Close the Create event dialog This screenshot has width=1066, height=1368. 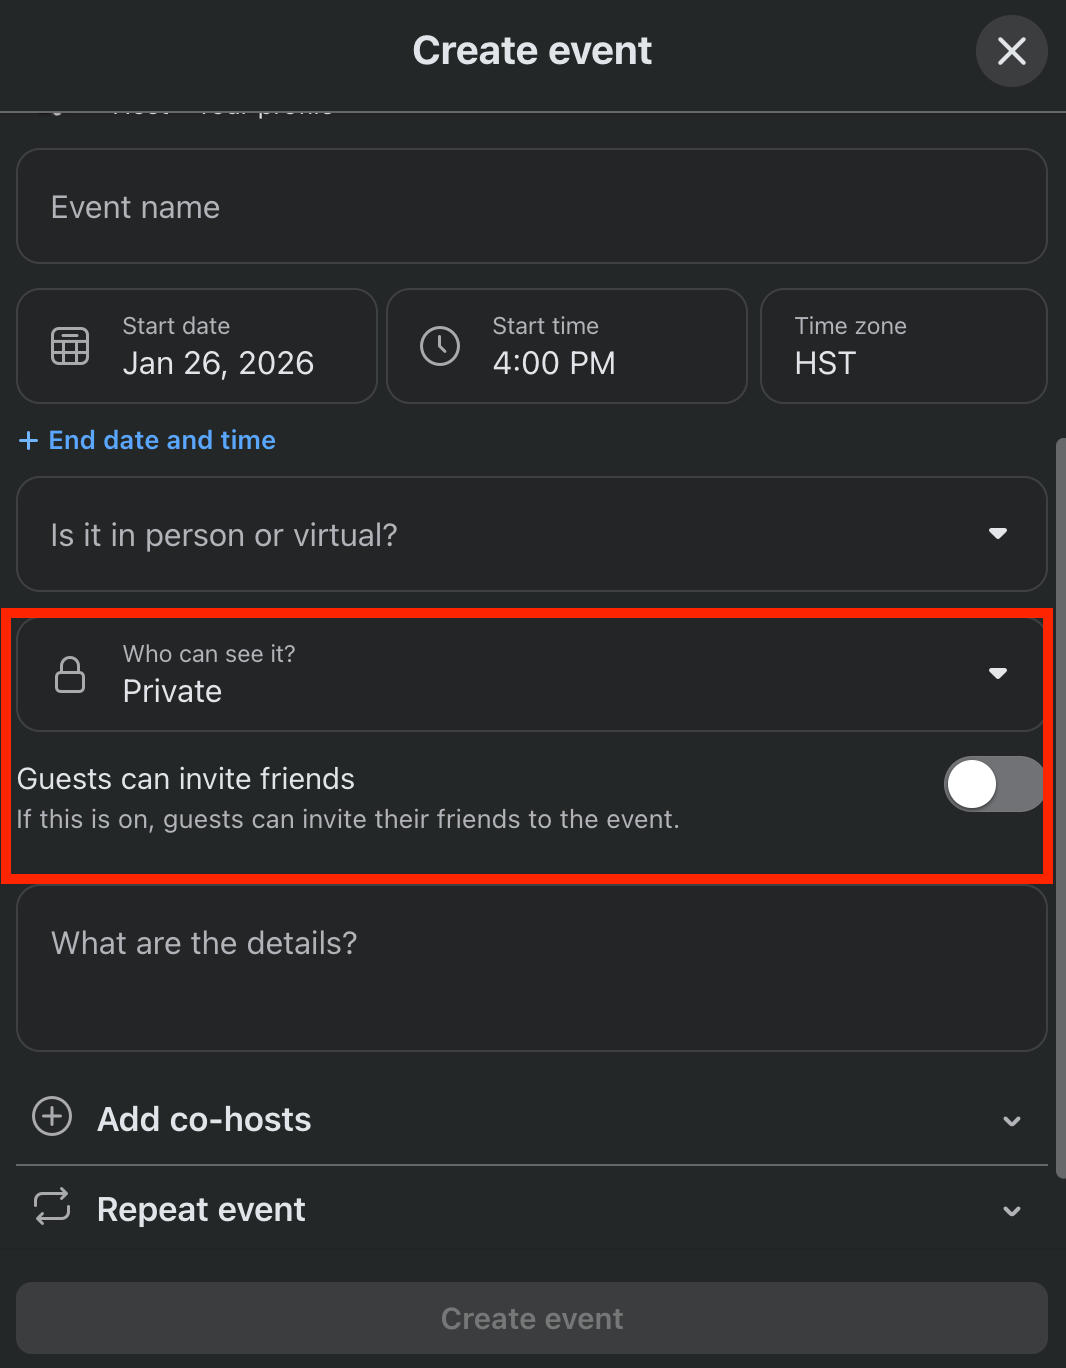pos(1011,51)
